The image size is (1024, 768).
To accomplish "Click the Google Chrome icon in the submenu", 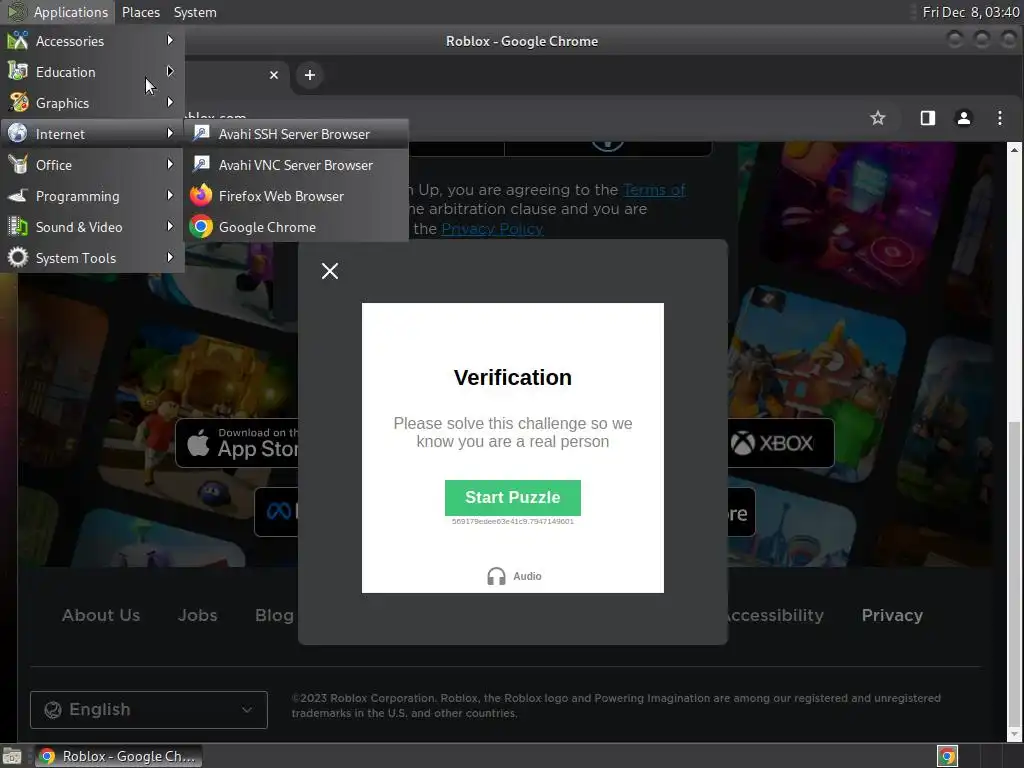I will [x=201, y=227].
